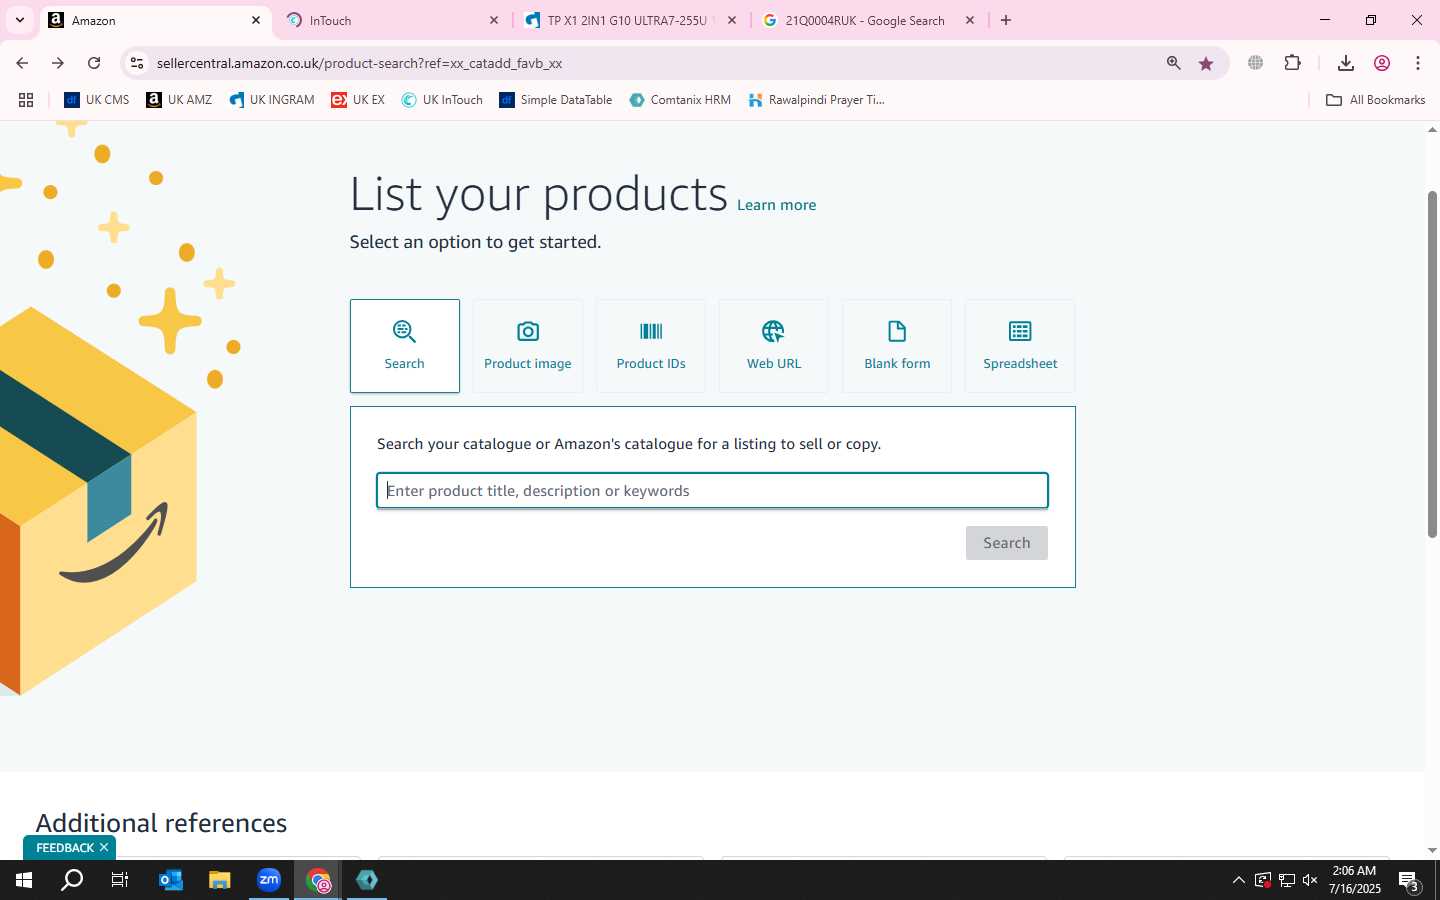Close the InTouch browser tab
This screenshot has width=1440, height=900.
pyautogui.click(x=494, y=20)
